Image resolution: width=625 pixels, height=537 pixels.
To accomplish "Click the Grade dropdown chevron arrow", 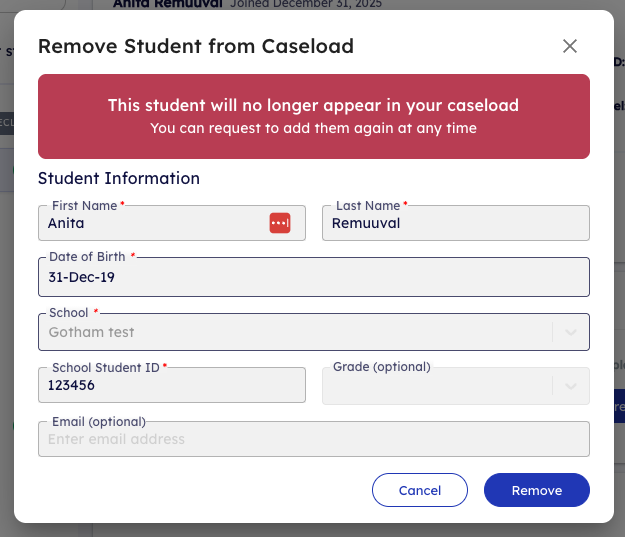I will point(571,386).
